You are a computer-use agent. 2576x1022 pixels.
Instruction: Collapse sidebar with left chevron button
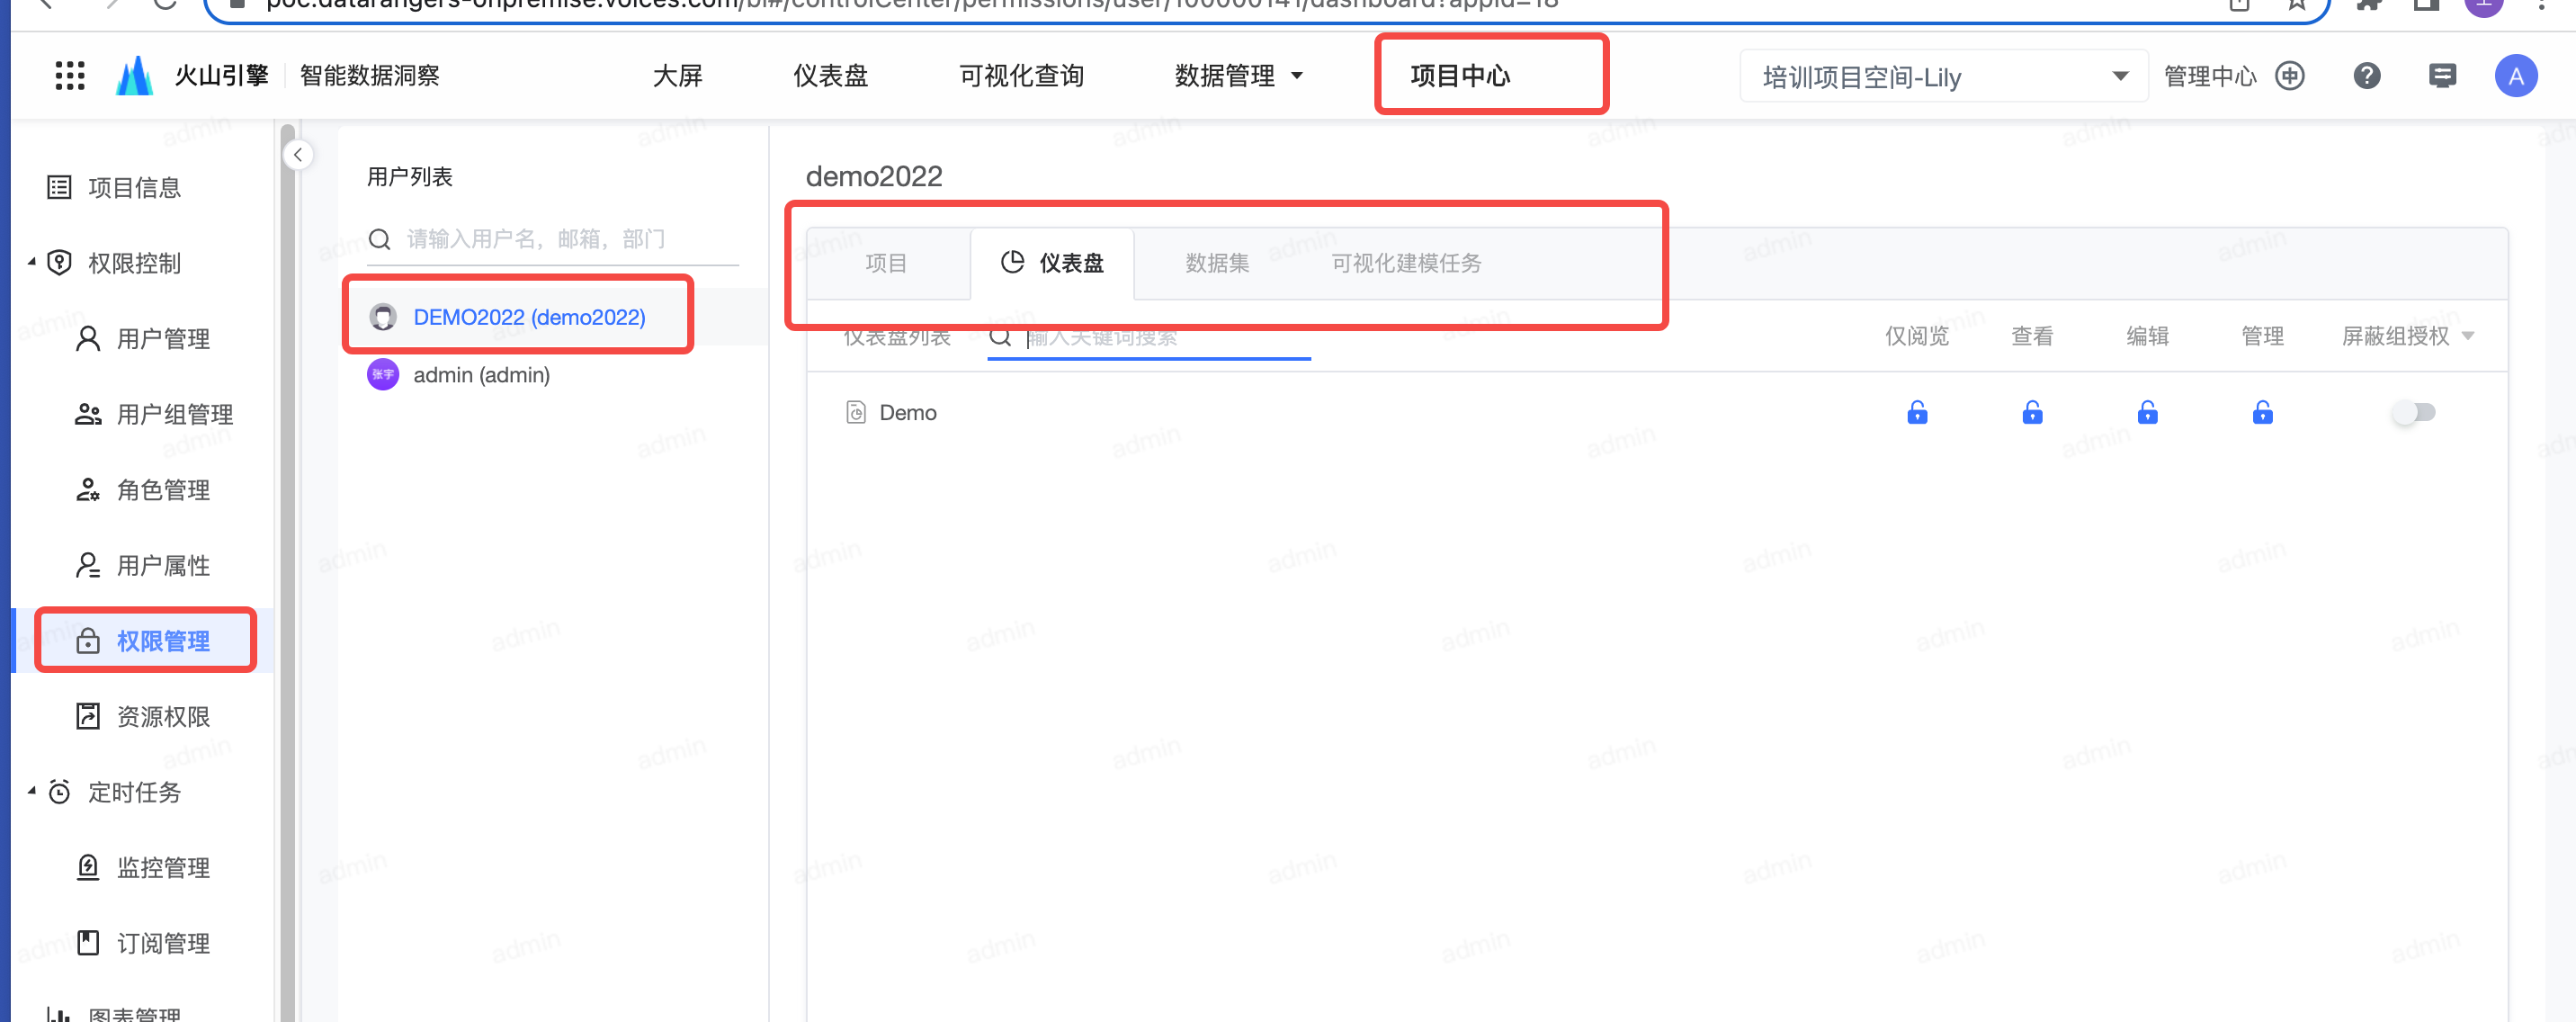click(x=298, y=155)
